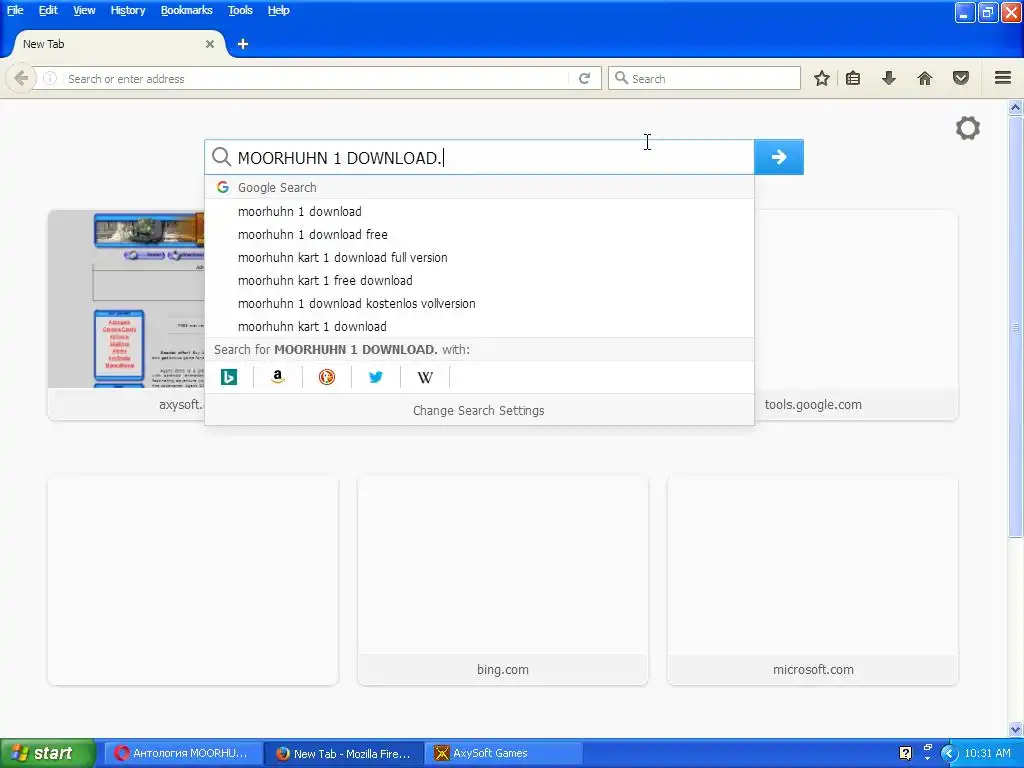
Task: Click the vertical scrollbar thumb
Action: 1016,327
